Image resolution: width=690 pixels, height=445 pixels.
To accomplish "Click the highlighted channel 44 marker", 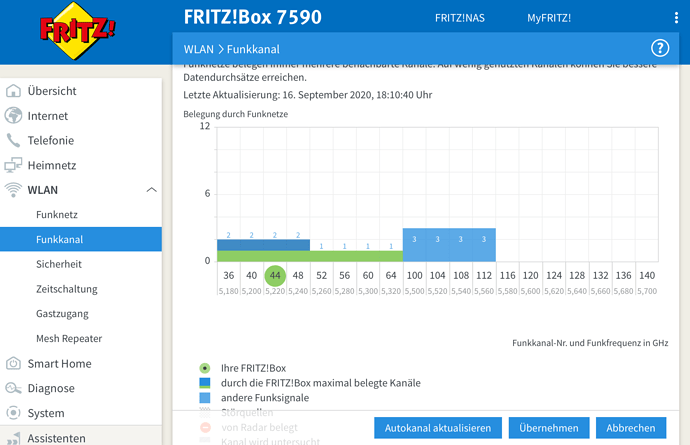I will (x=275, y=276).
